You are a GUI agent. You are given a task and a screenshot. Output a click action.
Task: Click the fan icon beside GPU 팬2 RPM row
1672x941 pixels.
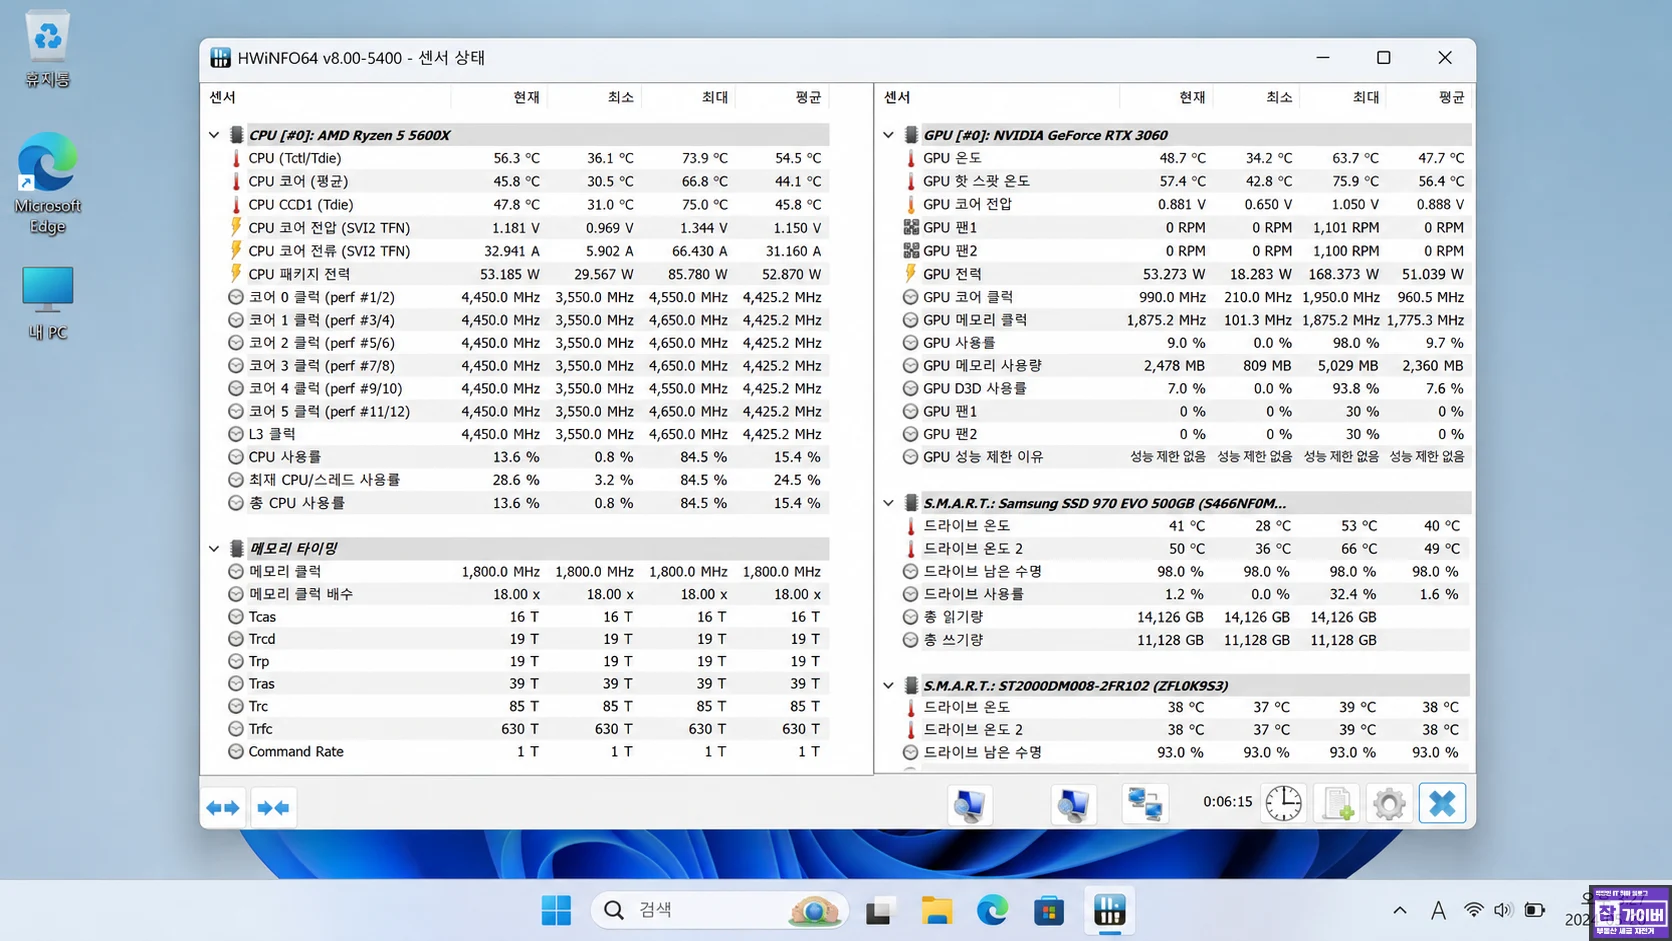(x=911, y=251)
